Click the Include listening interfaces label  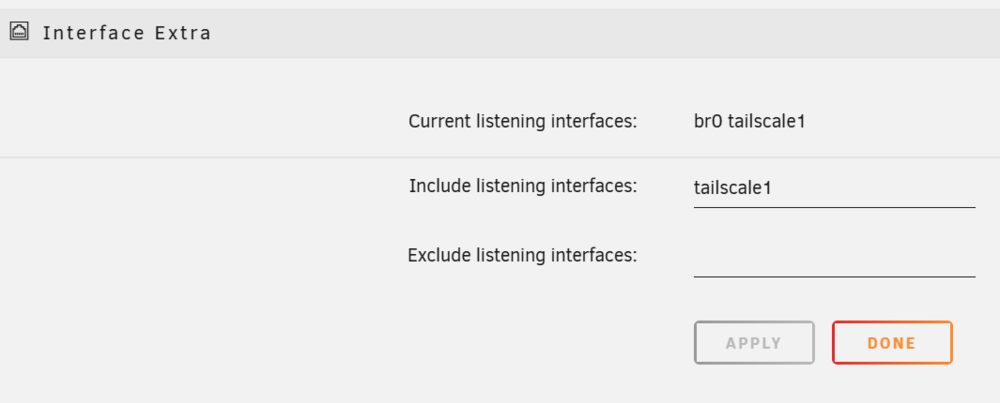pos(523,186)
